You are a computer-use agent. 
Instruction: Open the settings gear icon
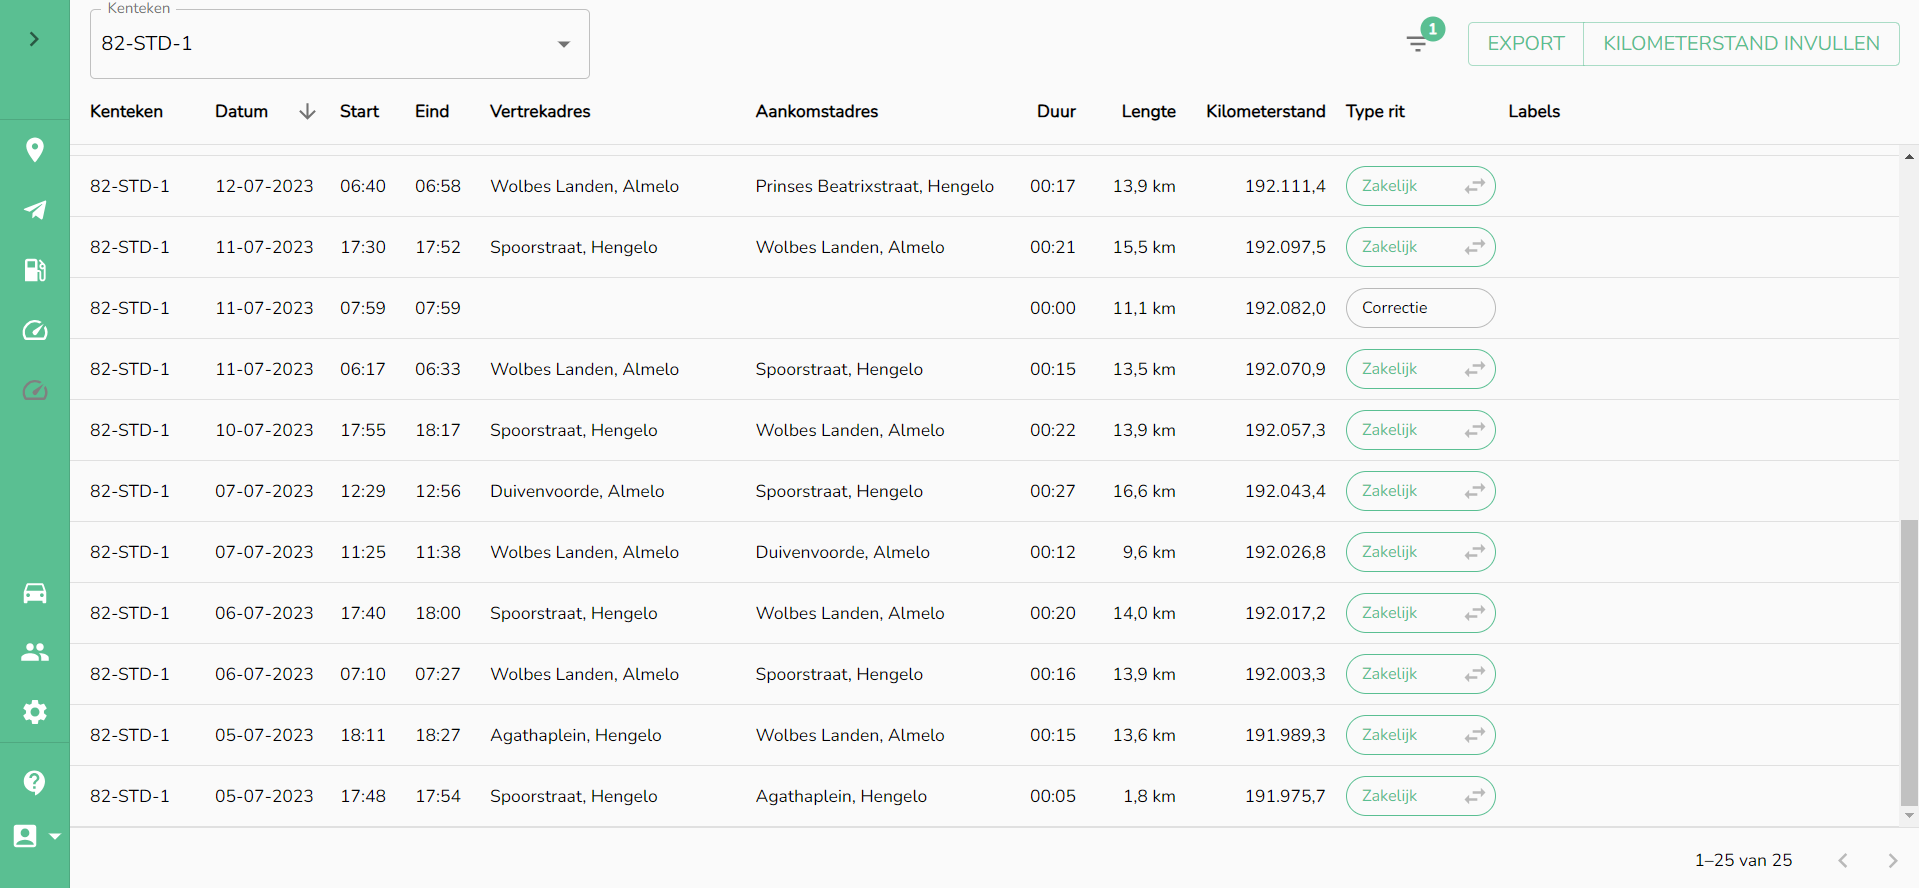click(35, 712)
